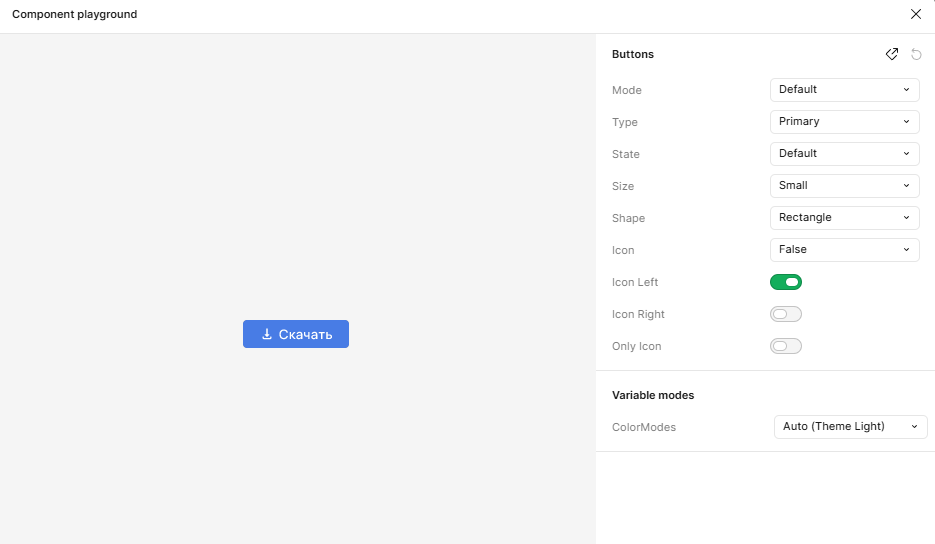Turn off the Icon Left toggle
The height and width of the screenshot is (544, 935).
785,282
